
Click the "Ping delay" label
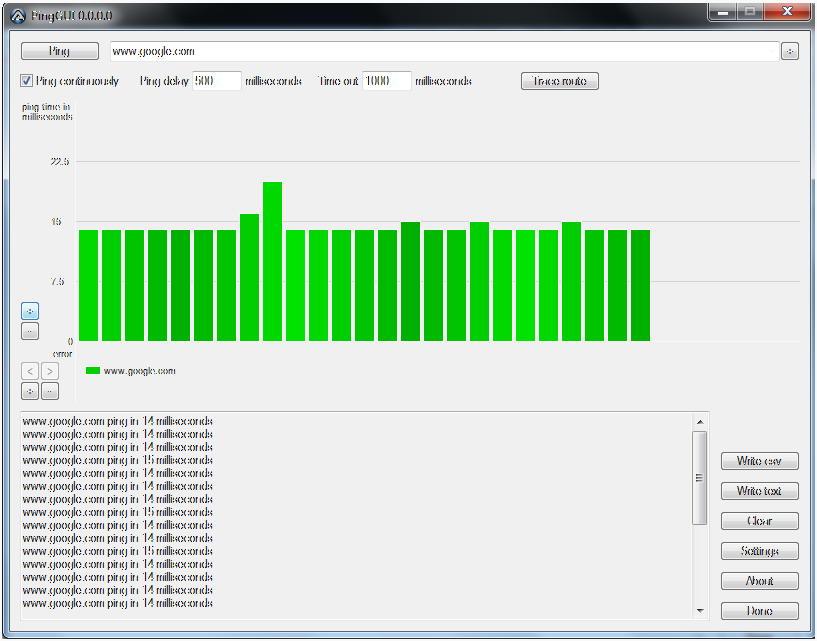[x=164, y=81]
